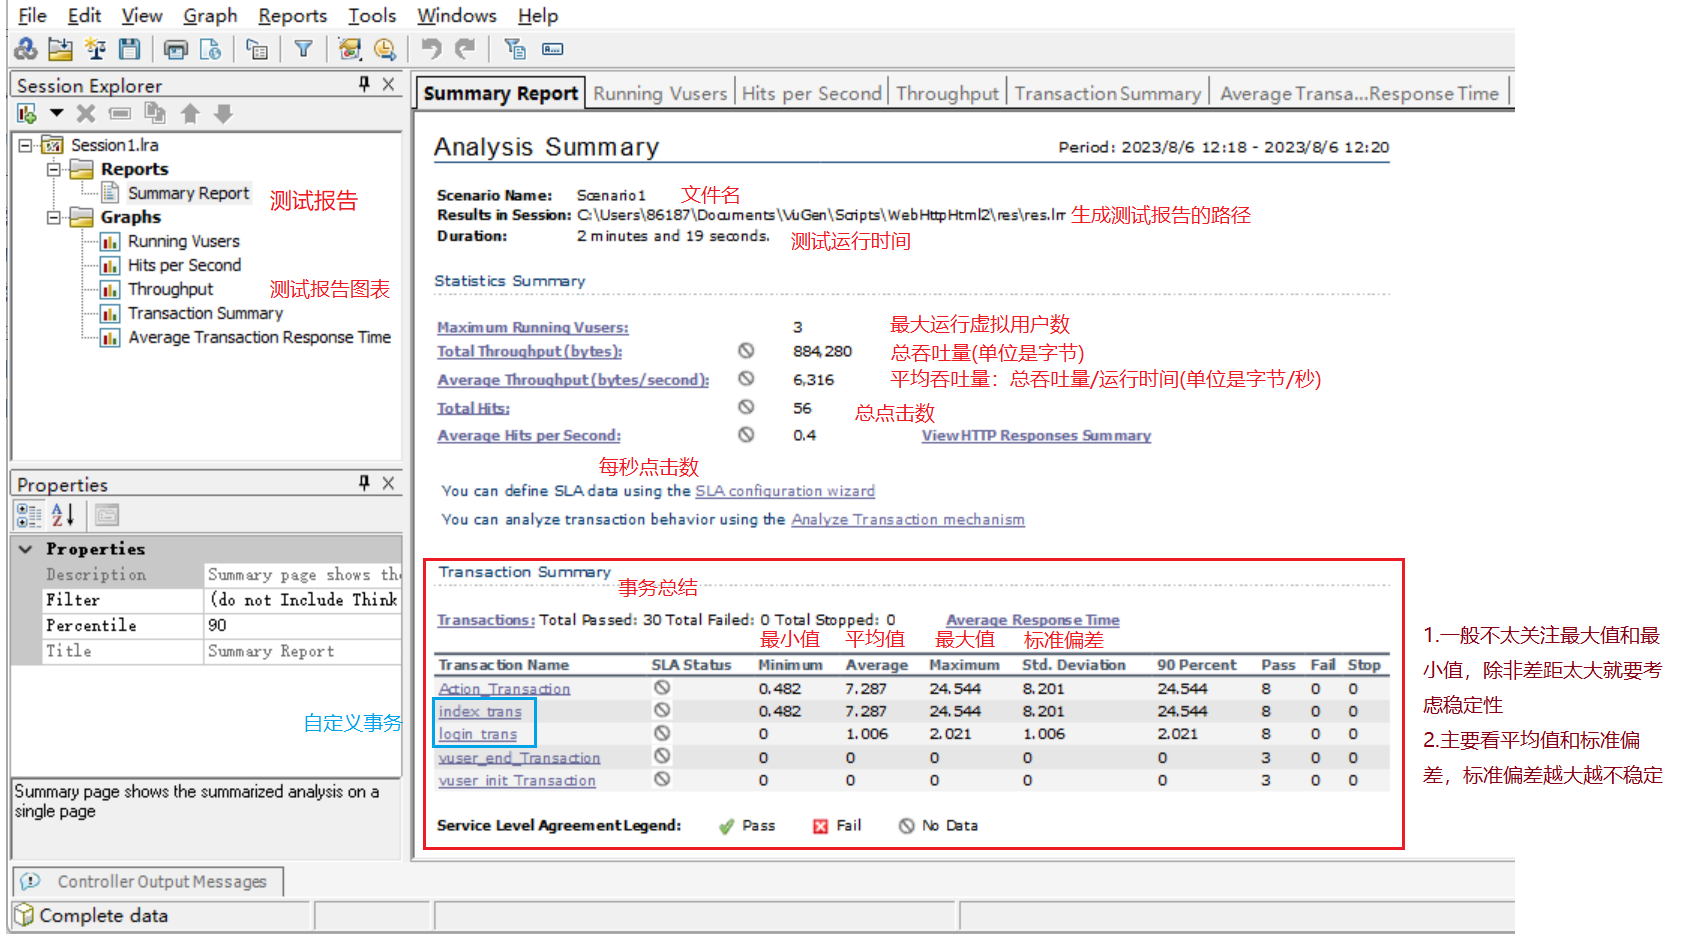Screen dimensions: 1695x944
Task: Switch Properties to Categorized view
Action: pyautogui.click(x=29, y=515)
